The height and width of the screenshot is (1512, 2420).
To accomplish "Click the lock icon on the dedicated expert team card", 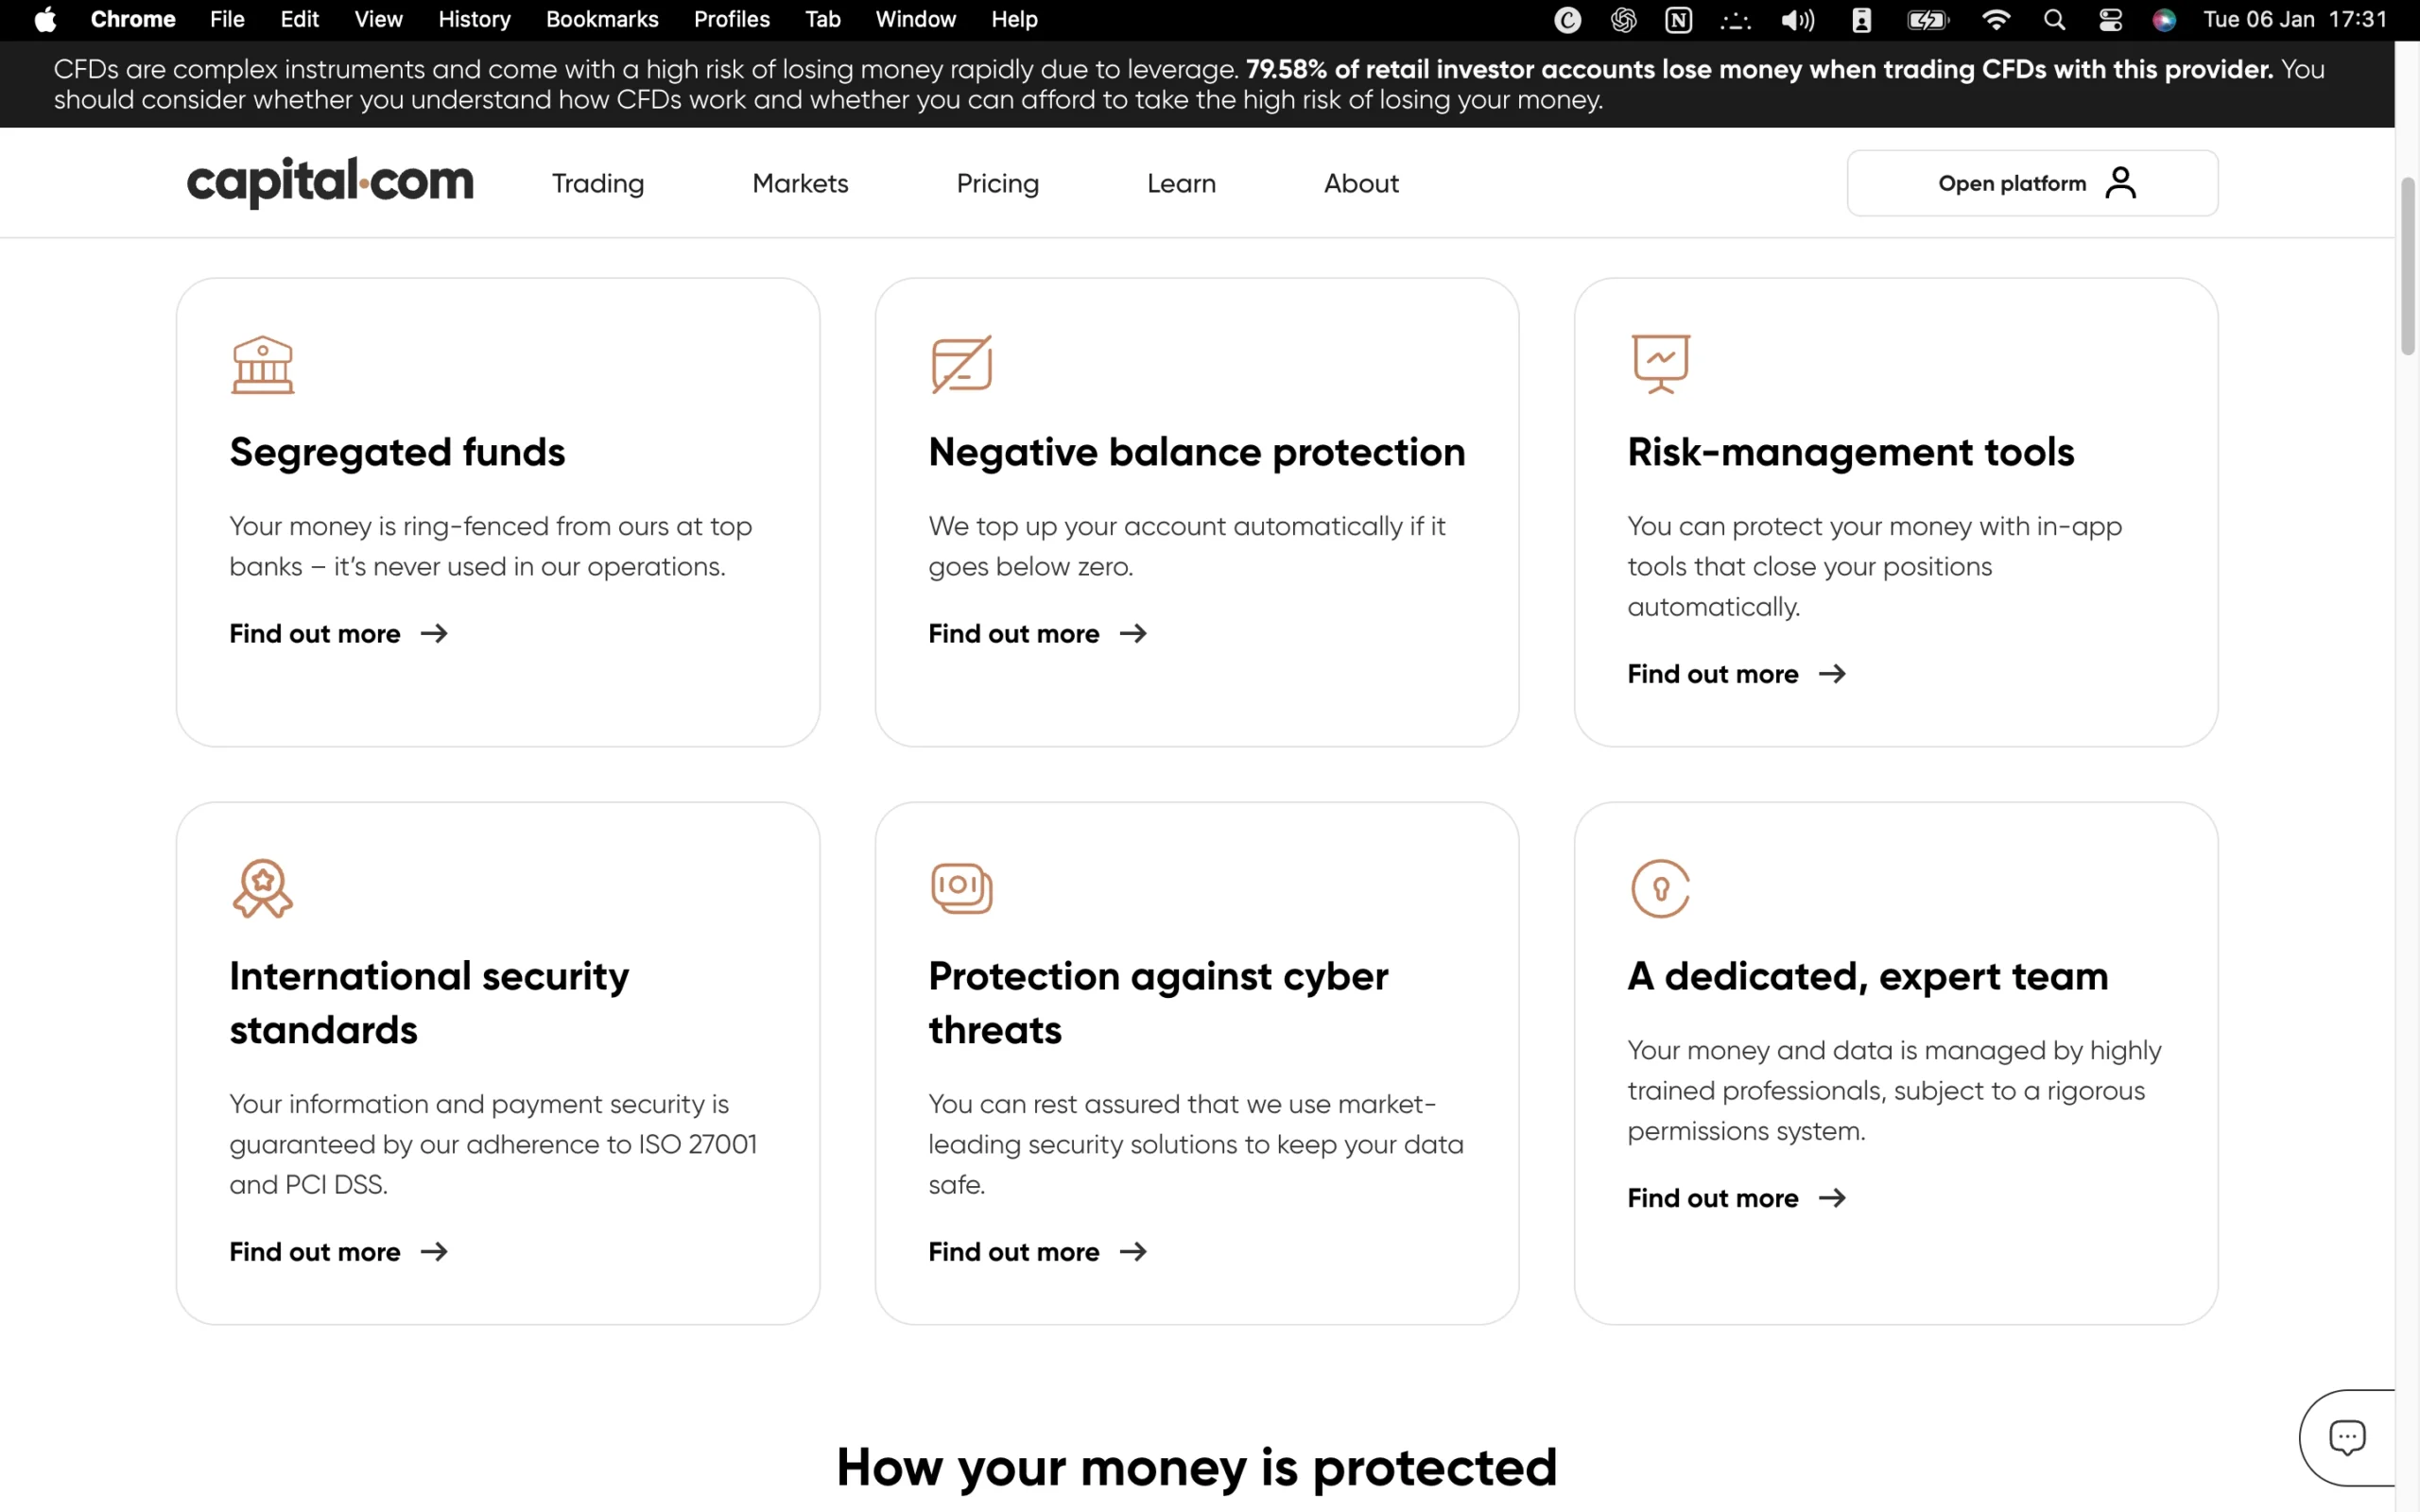I will pos(1660,888).
